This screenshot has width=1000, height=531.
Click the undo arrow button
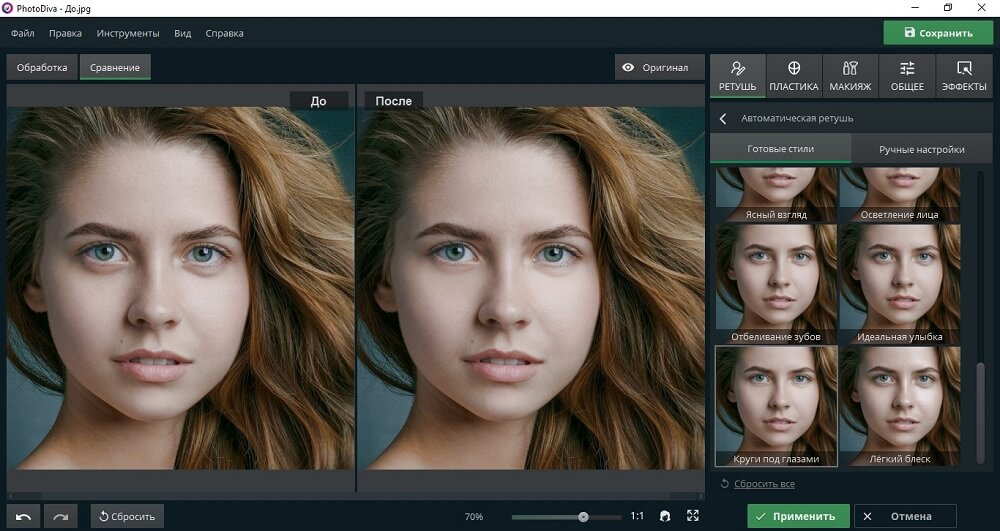pyautogui.click(x=23, y=516)
